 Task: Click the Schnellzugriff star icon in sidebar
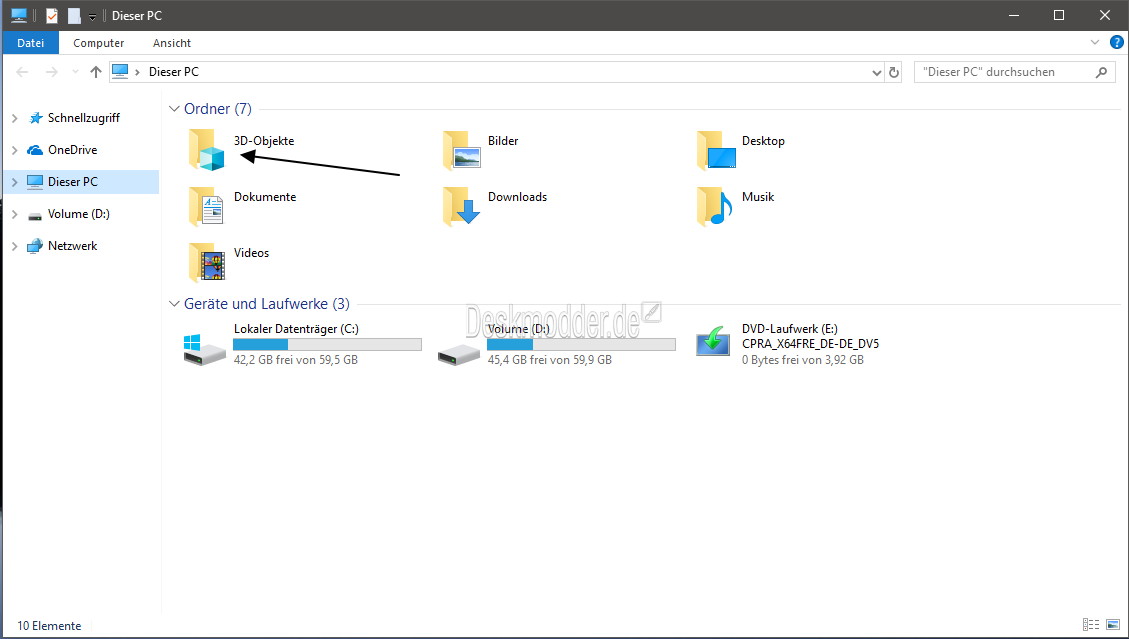[35, 117]
